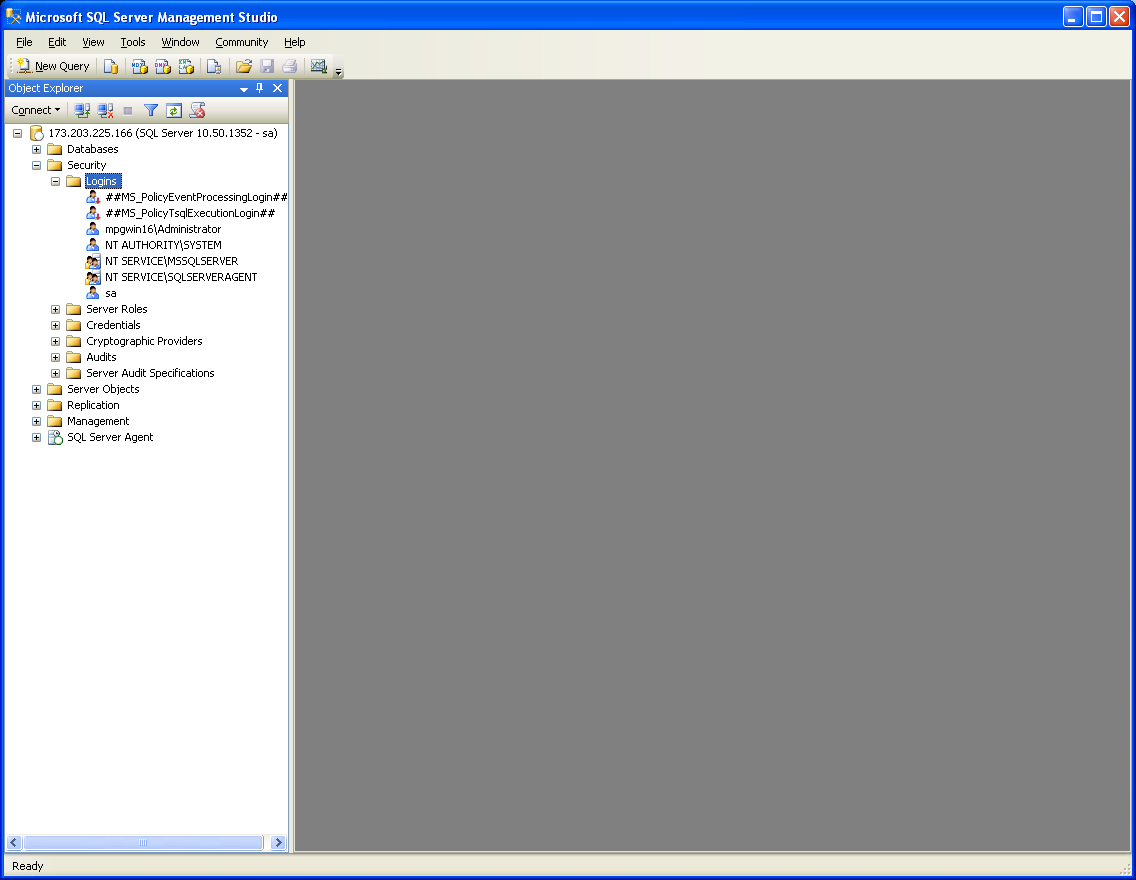Screen dimensions: 1136x880
Task: Expand the Management folder
Action: click(36, 421)
